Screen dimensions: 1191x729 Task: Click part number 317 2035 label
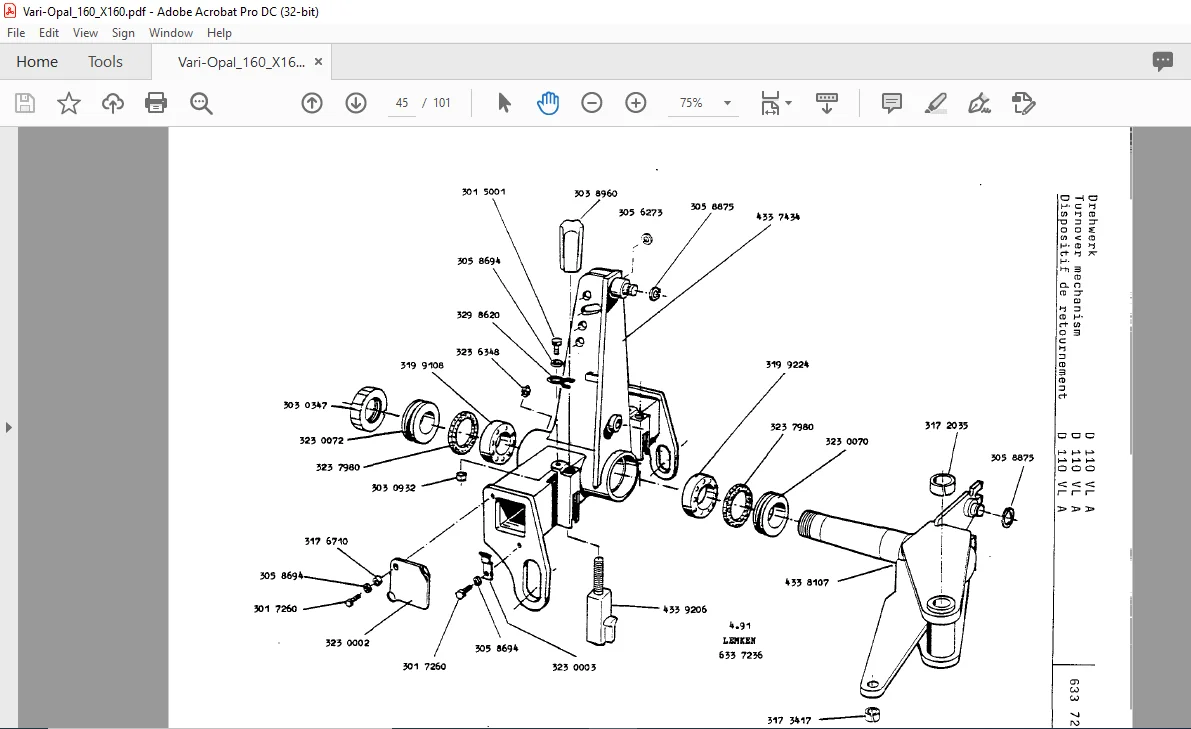pyautogui.click(x=946, y=425)
